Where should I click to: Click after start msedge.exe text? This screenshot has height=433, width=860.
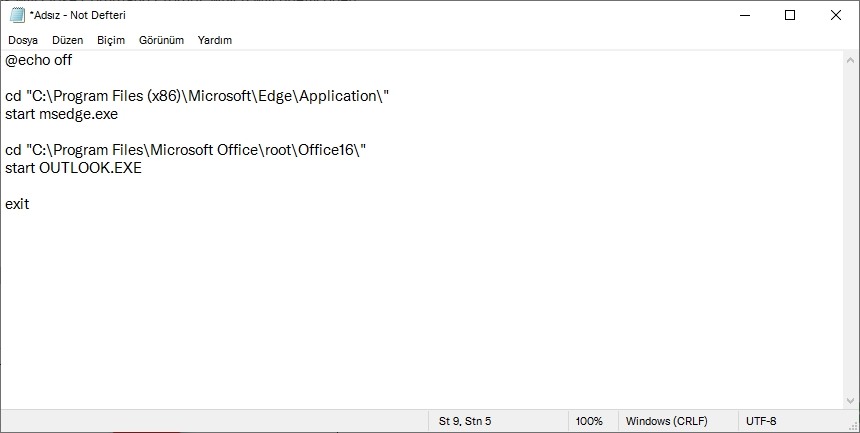pos(119,114)
